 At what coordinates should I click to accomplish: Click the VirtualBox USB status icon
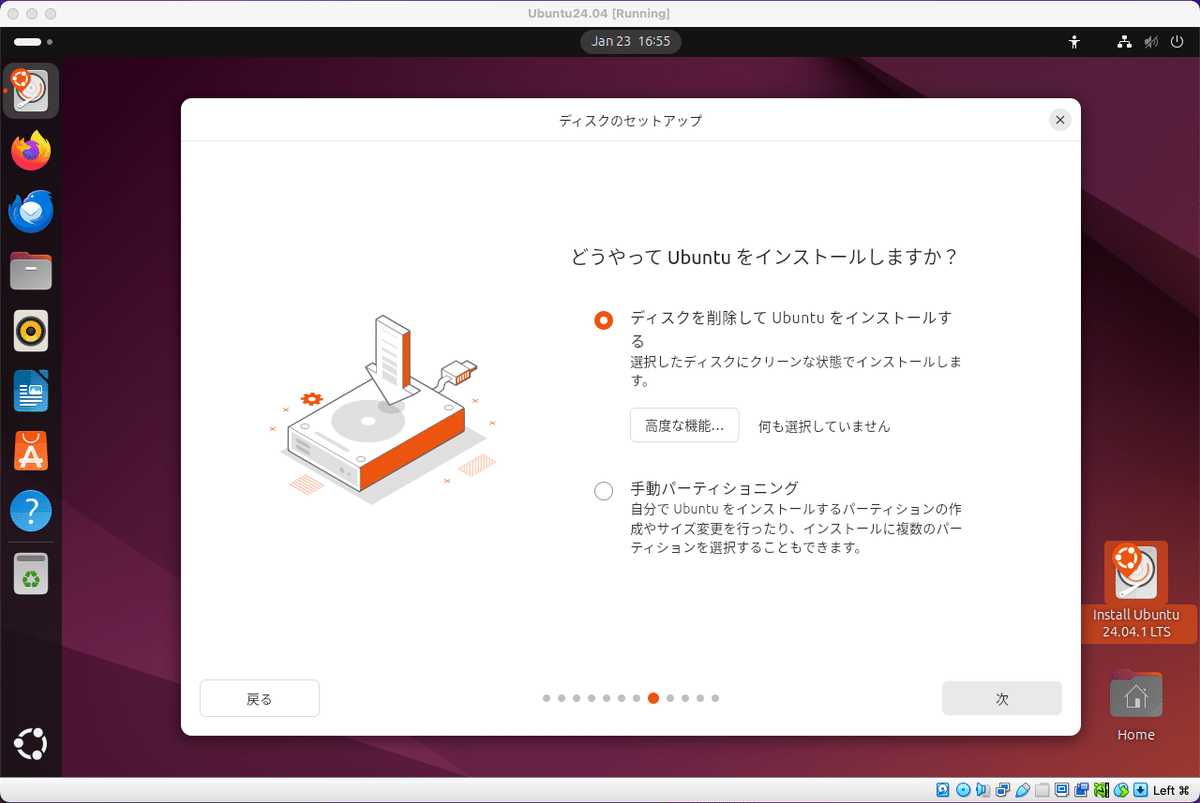[1023, 790]
